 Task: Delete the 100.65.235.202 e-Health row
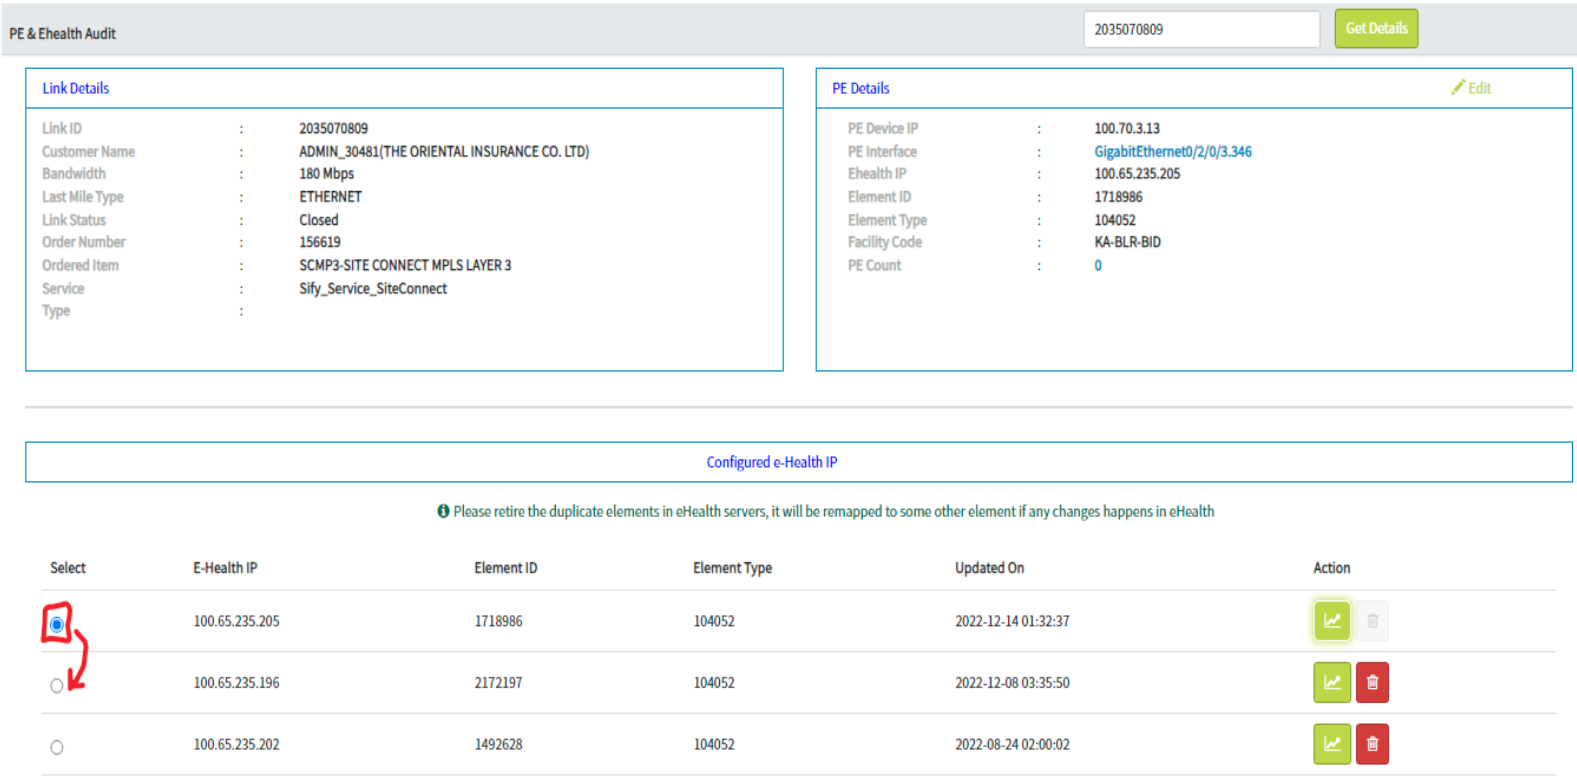click(1372, 744)
